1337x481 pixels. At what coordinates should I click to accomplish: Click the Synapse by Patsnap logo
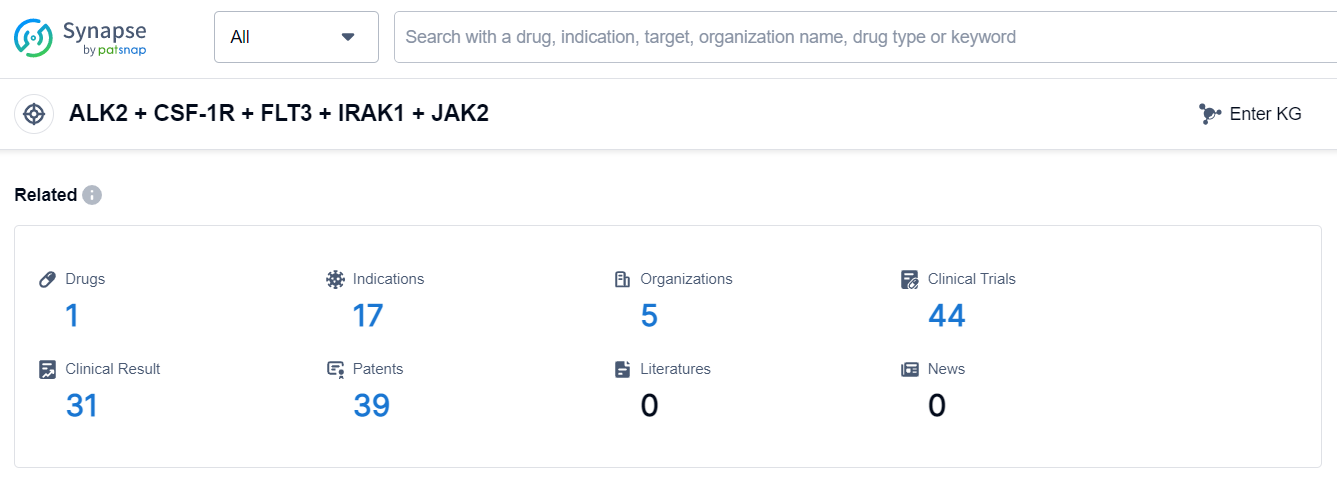pyautogui.click(x=80, y=37)
